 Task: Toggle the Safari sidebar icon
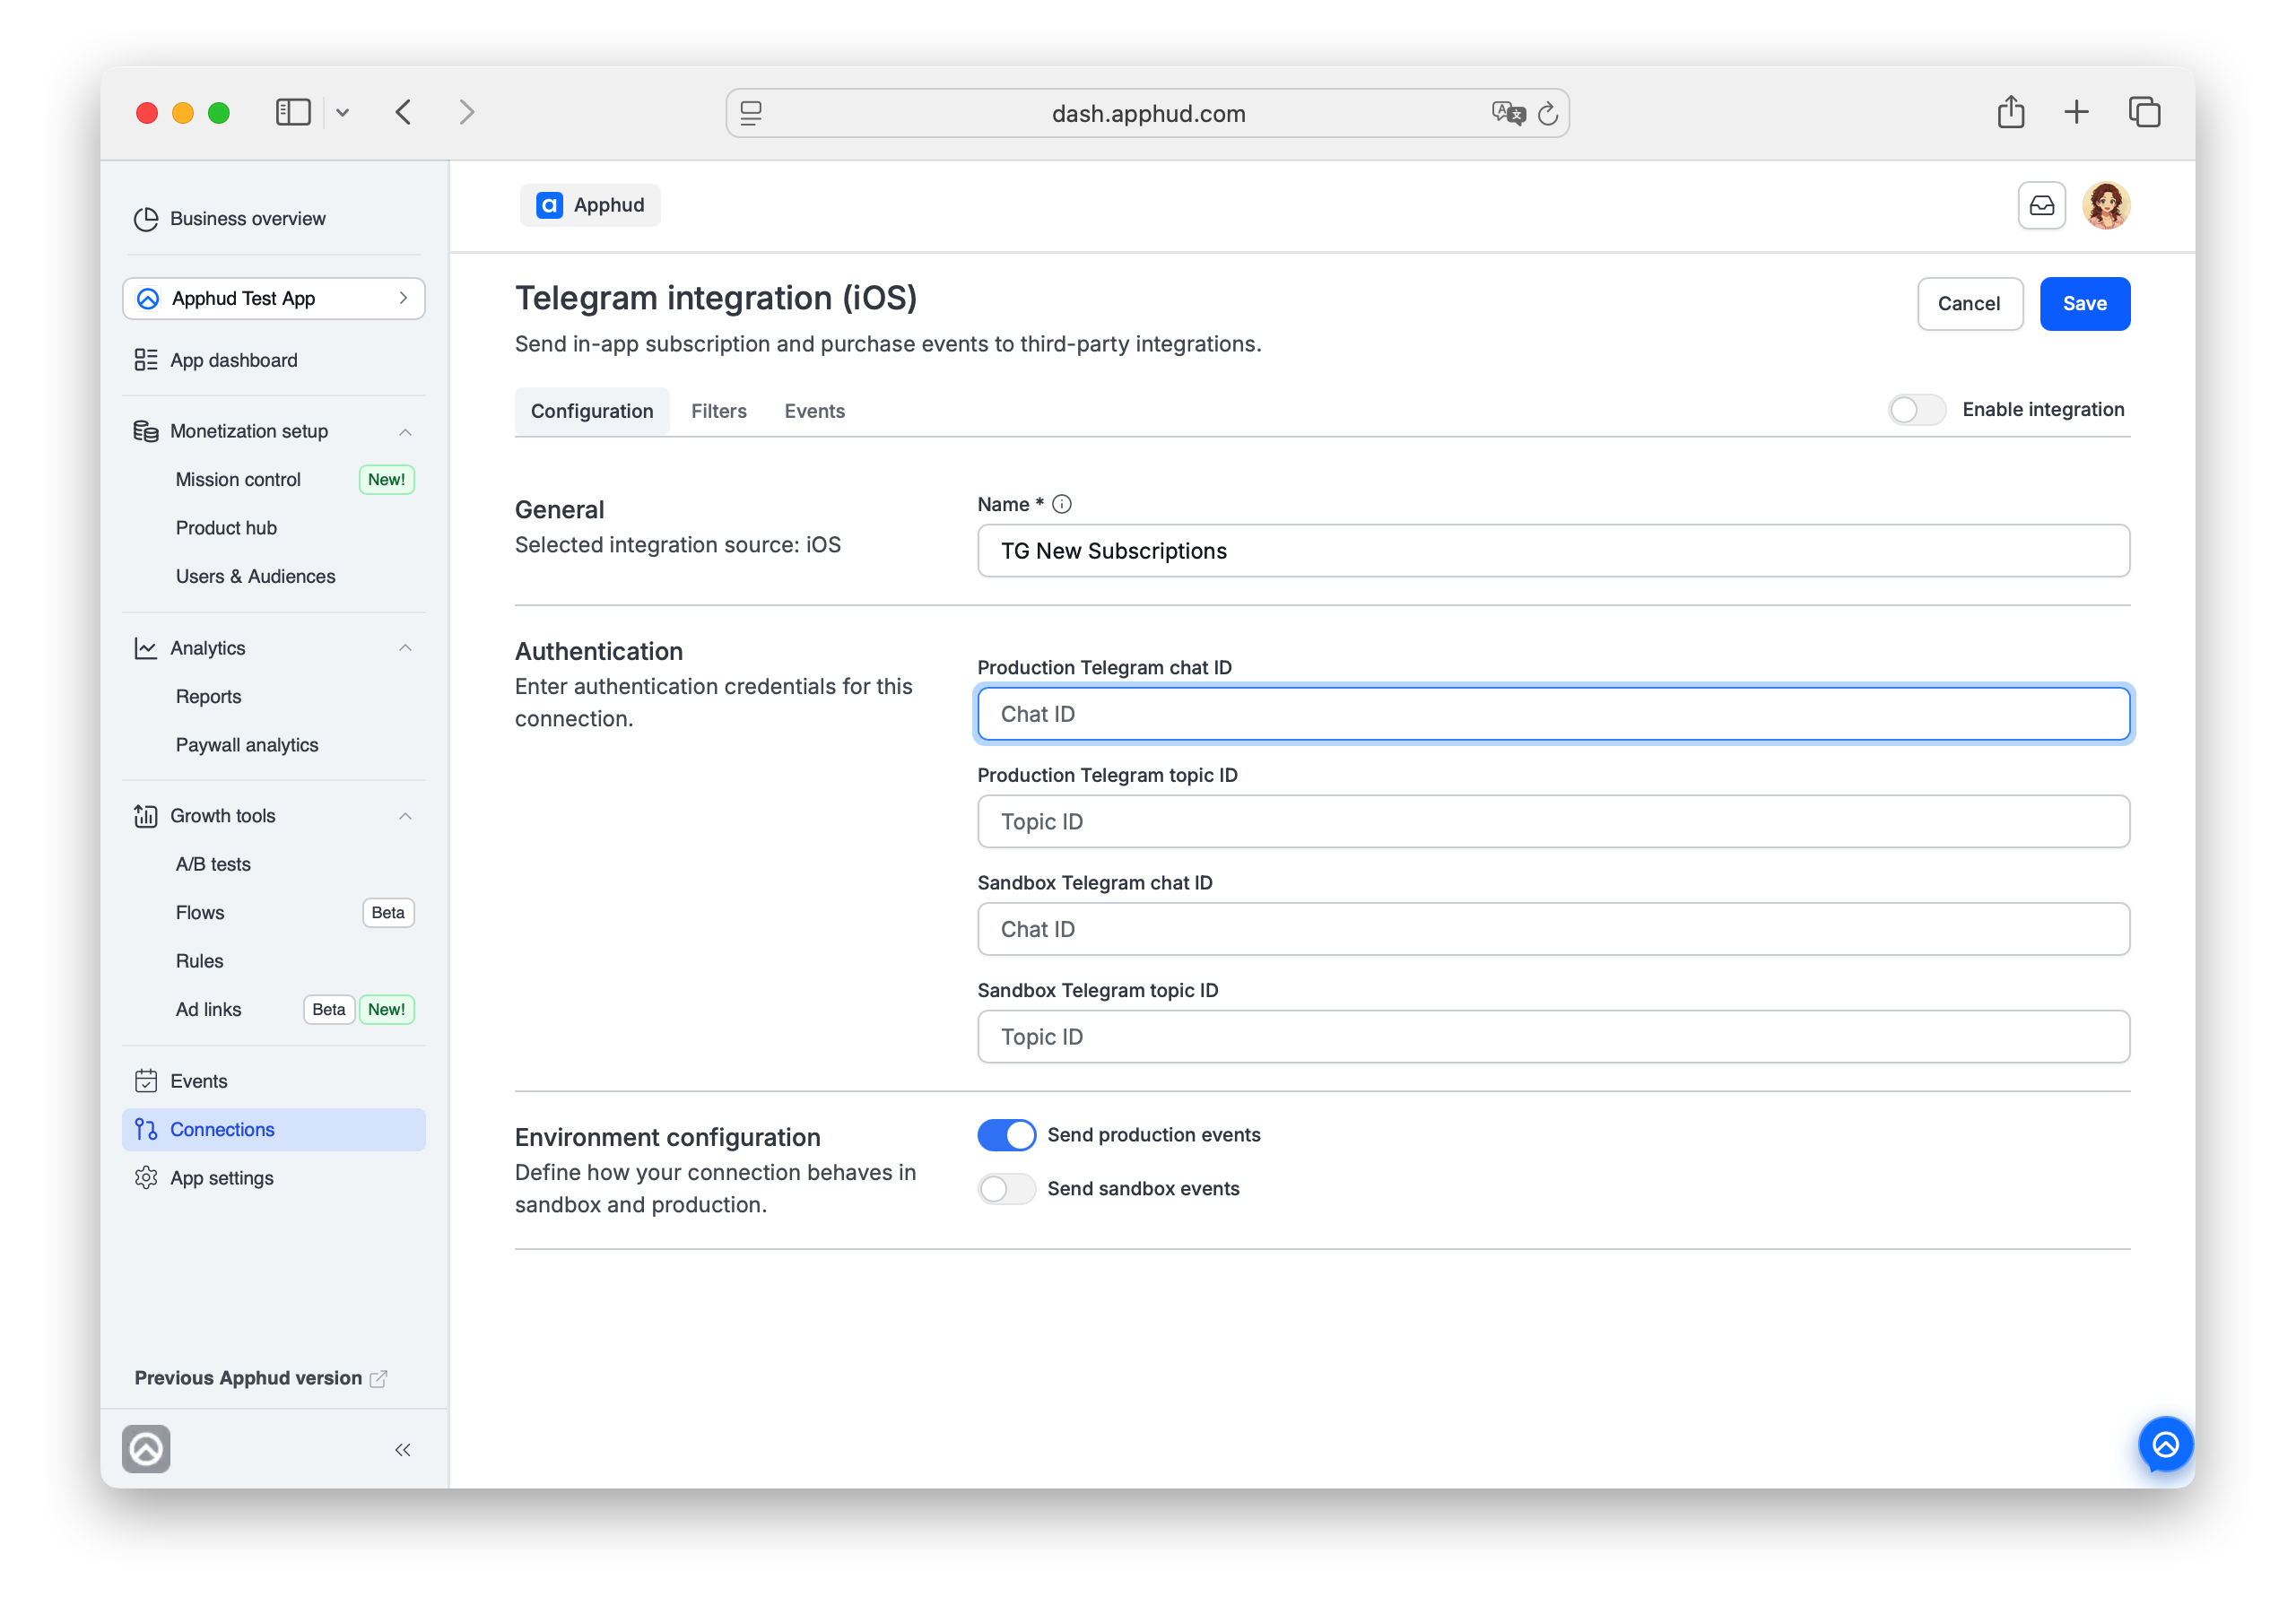tap(293, 112)
